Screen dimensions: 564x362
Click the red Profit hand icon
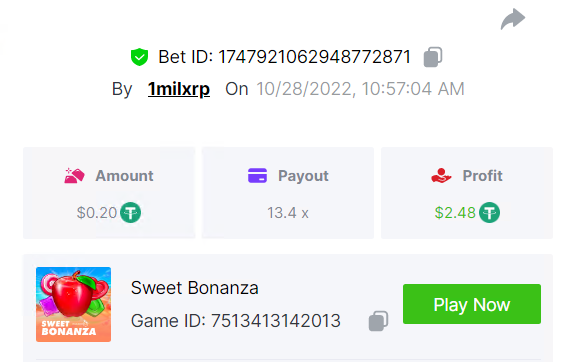coord(441,176)
